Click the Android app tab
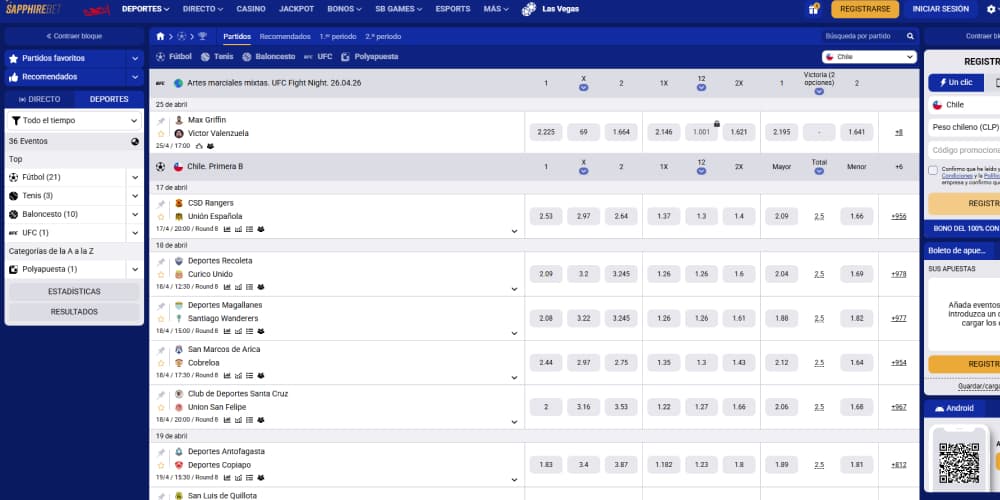 coord(955,408)
